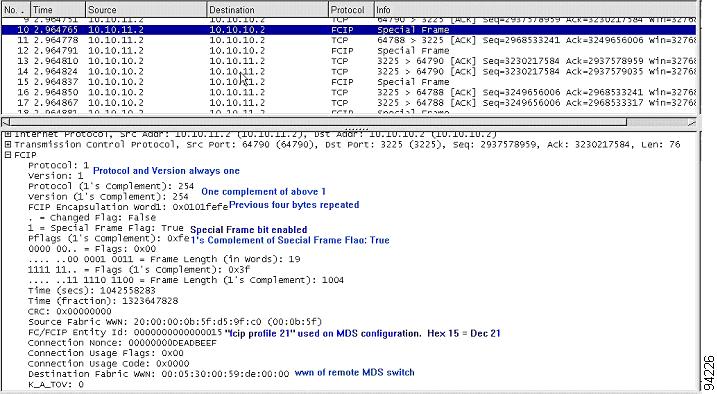The width and height of the screenshot is (717, 394).
Task: Select the K_A_TOV: 0 field
Action: click(x=55, y=384)
